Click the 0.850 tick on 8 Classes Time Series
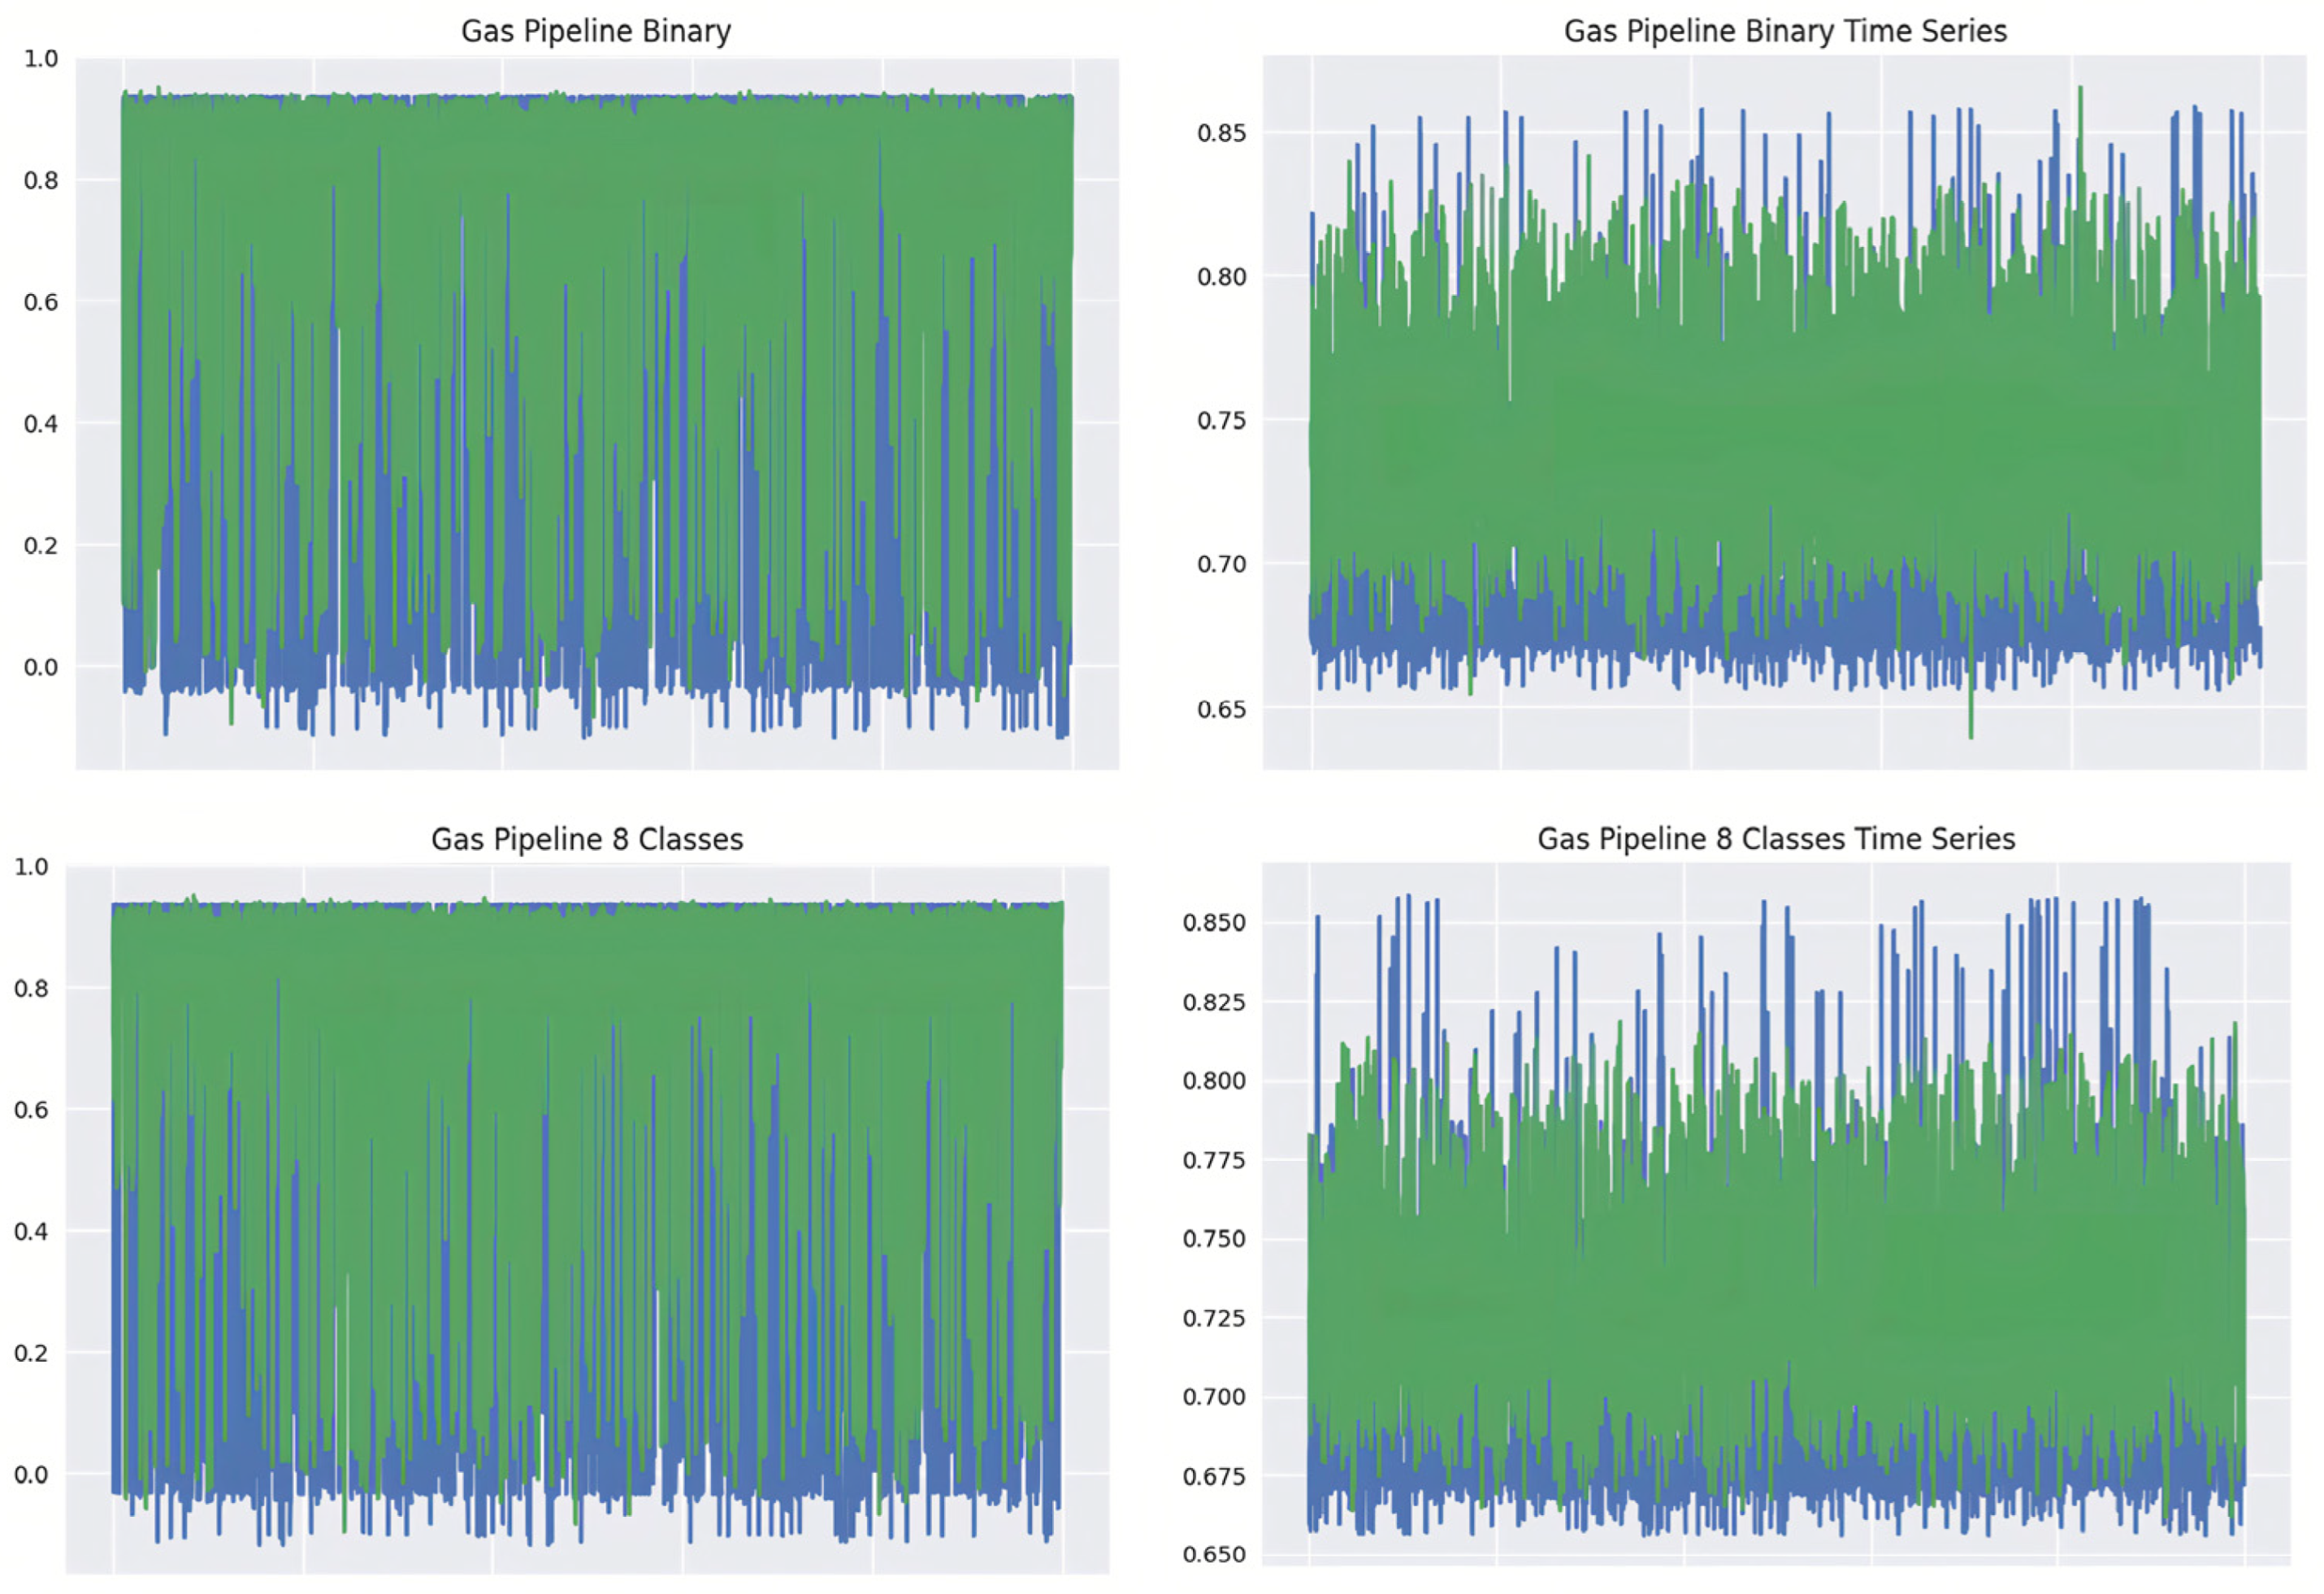The image size is (2324, 1594). (1214, 923)
